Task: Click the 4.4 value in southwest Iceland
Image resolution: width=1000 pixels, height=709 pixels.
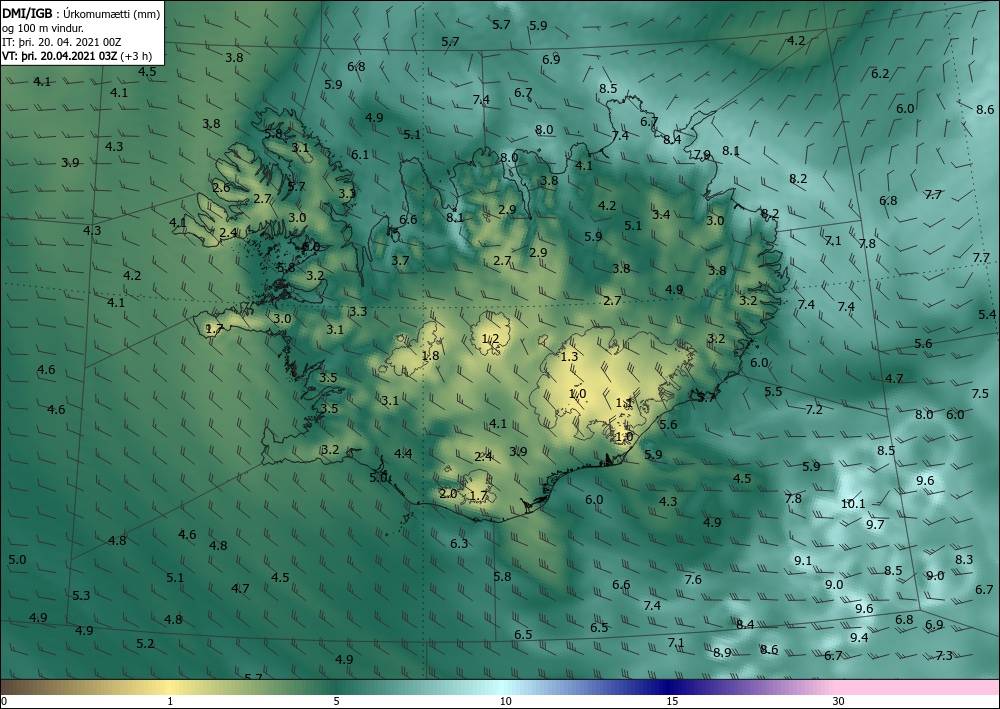Action: pyautogui.click(x=403, y=455)
